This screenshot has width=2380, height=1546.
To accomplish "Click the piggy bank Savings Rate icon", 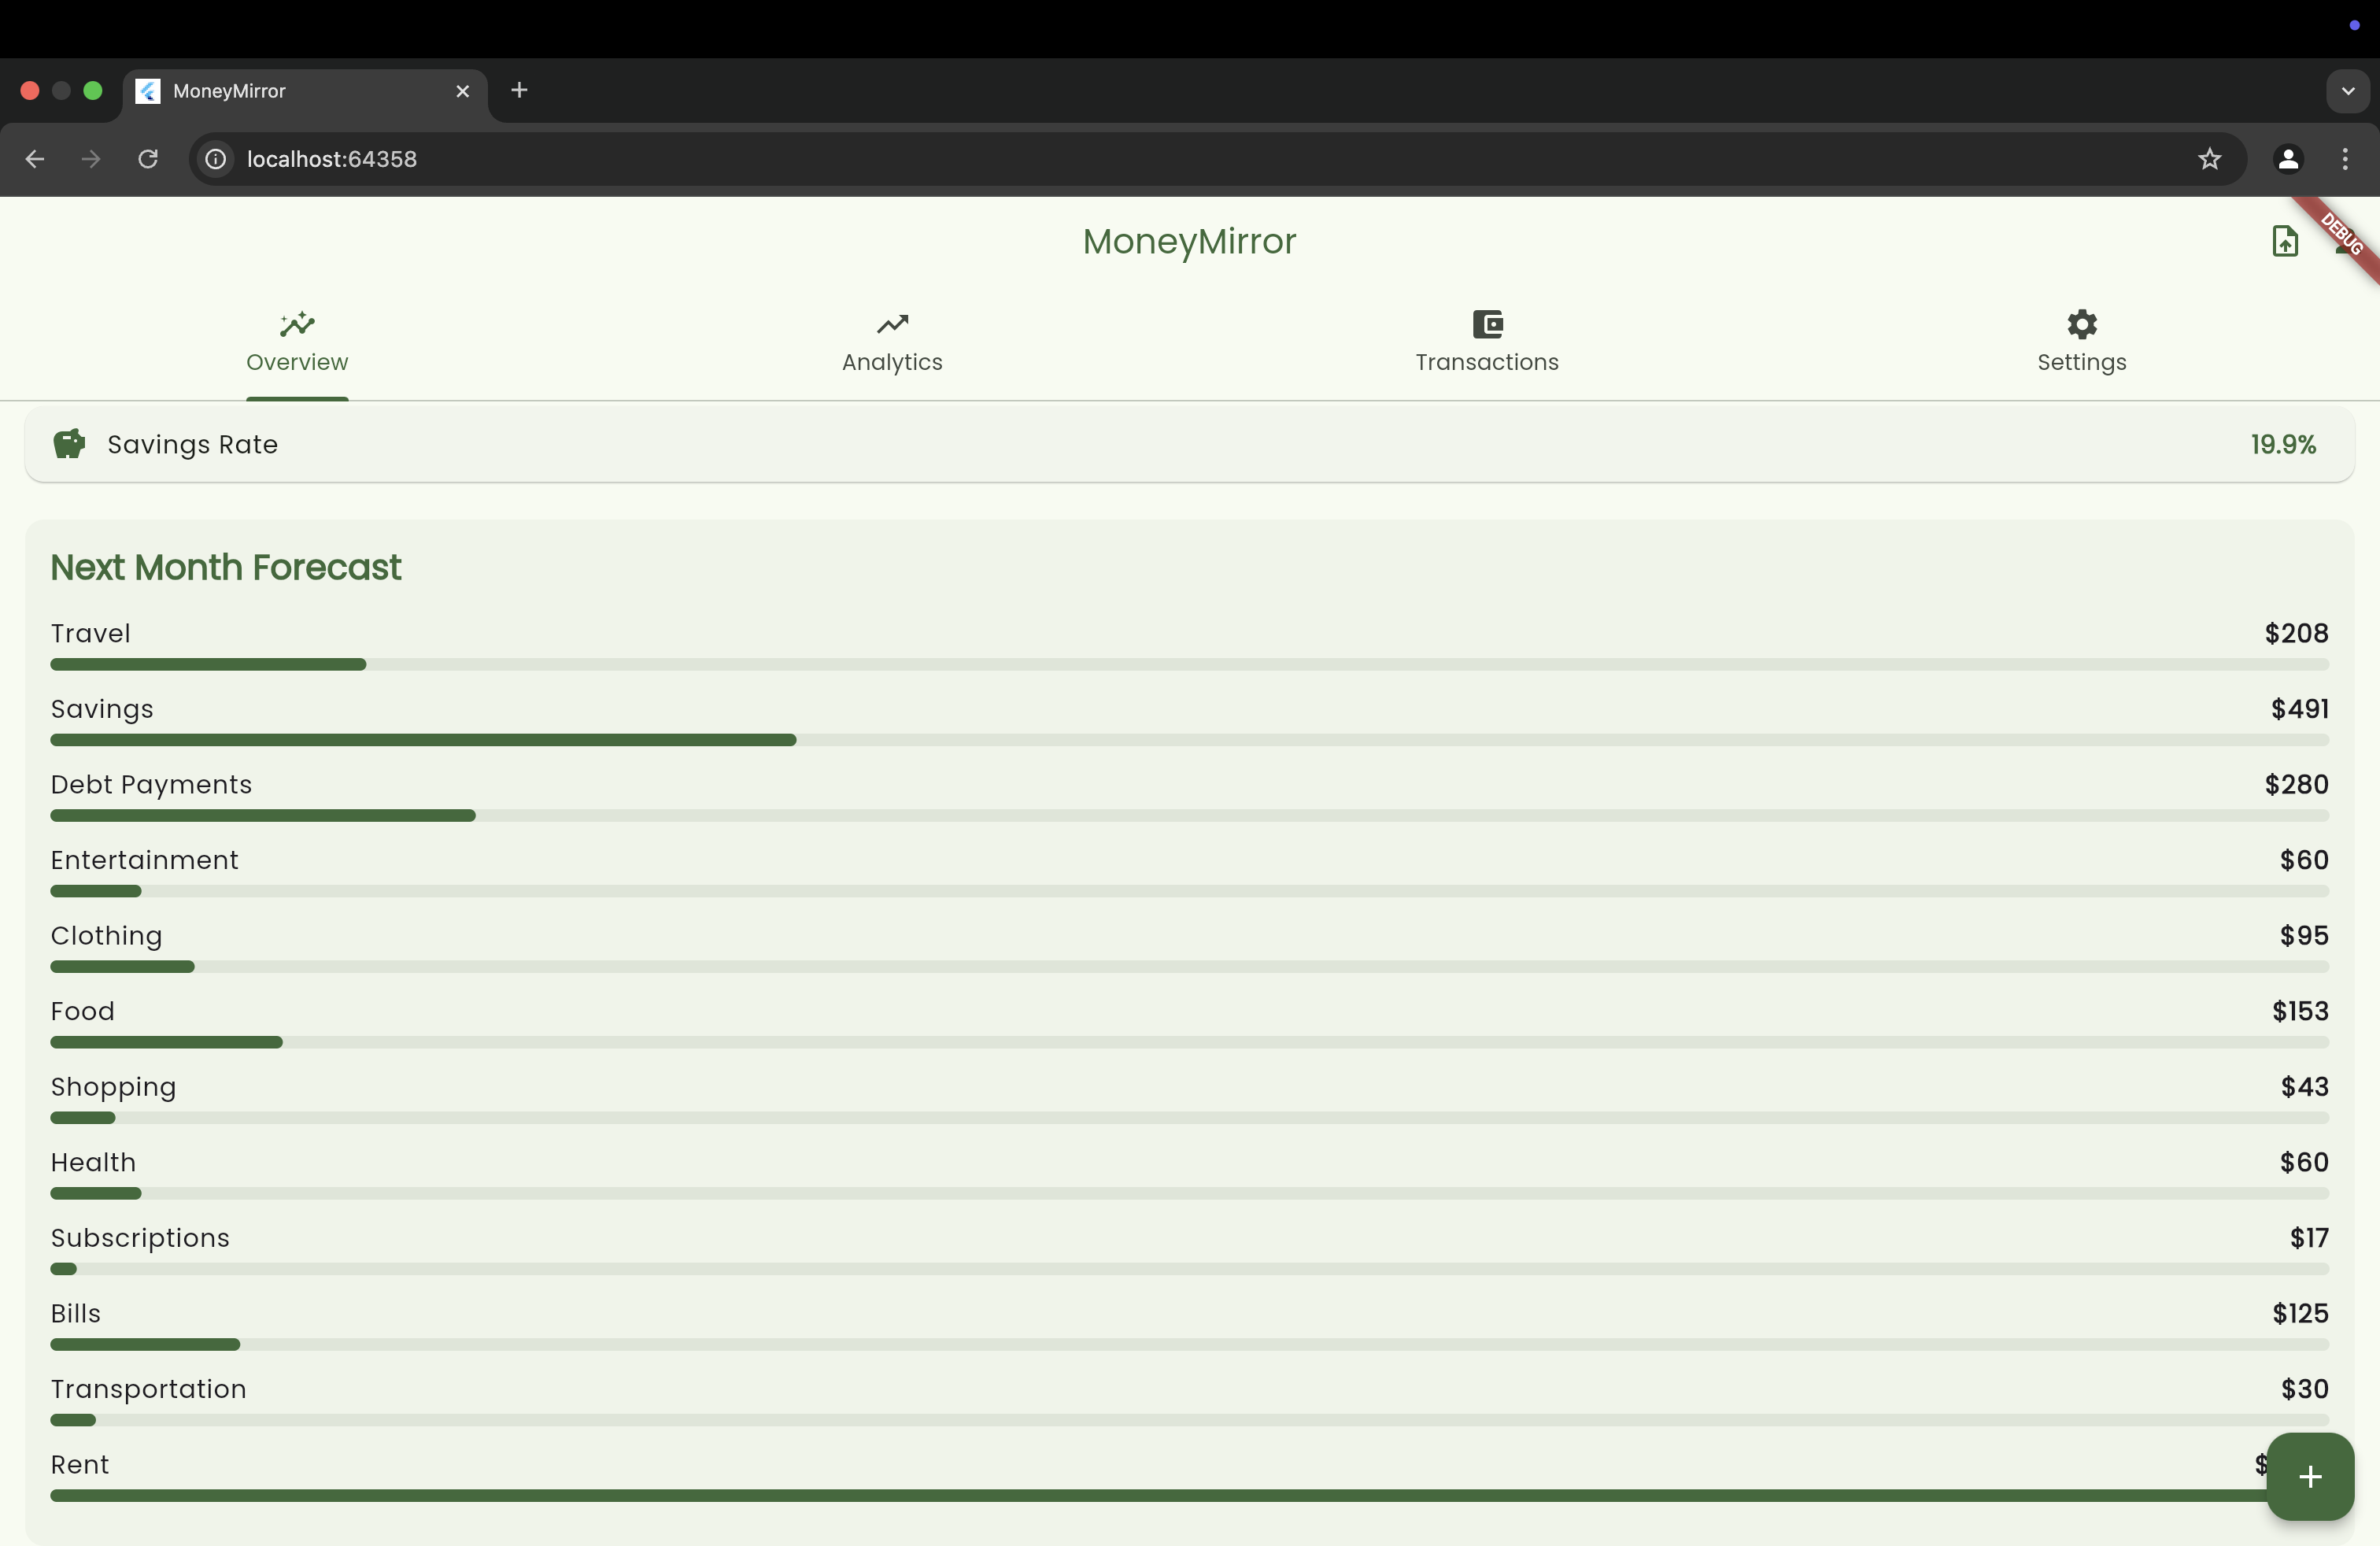I will click(69, 444).
